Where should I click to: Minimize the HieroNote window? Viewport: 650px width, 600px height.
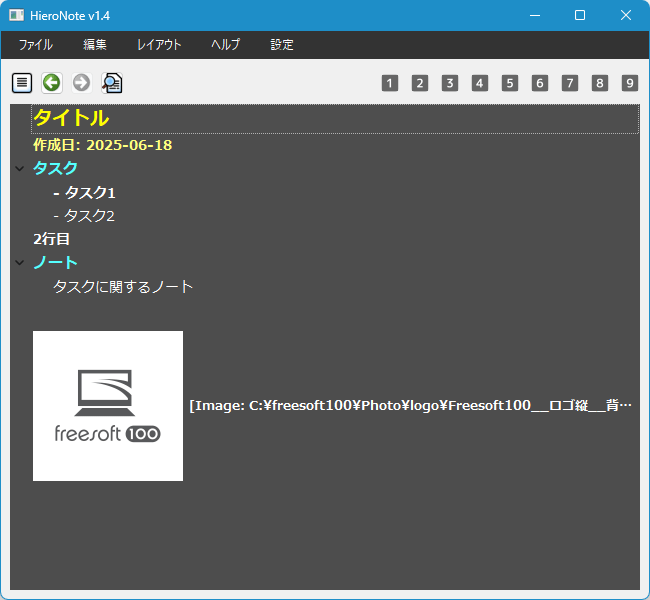535,15
